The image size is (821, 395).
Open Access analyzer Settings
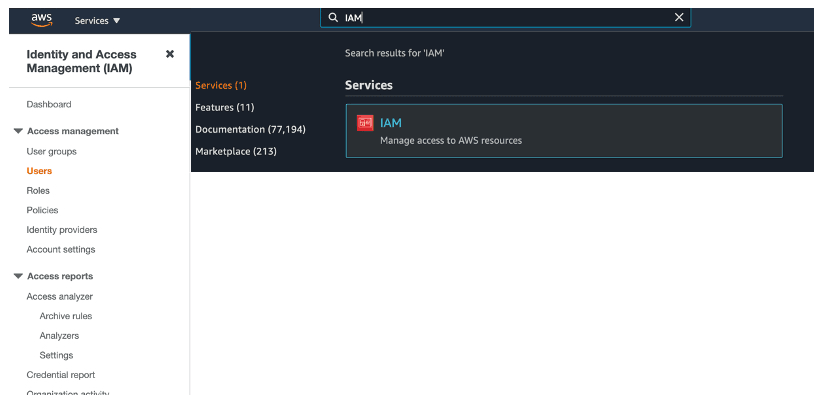[56, 355]
